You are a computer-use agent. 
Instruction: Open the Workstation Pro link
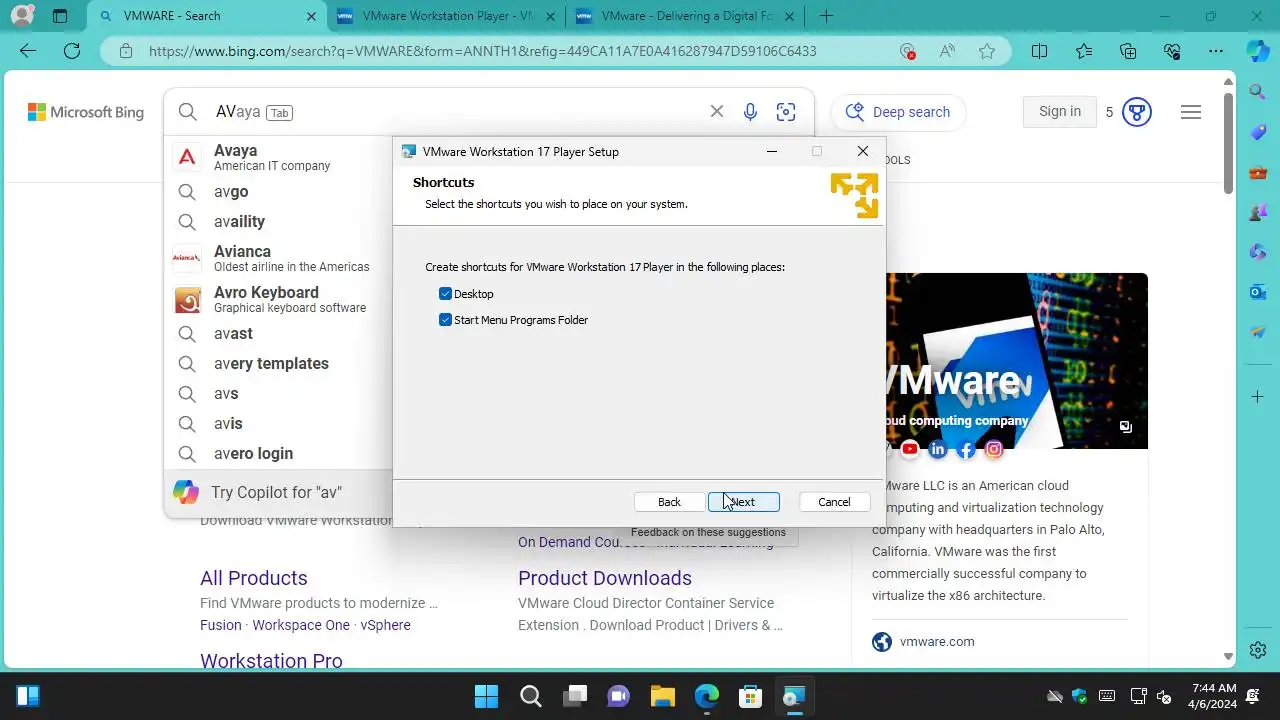point(271,661)
